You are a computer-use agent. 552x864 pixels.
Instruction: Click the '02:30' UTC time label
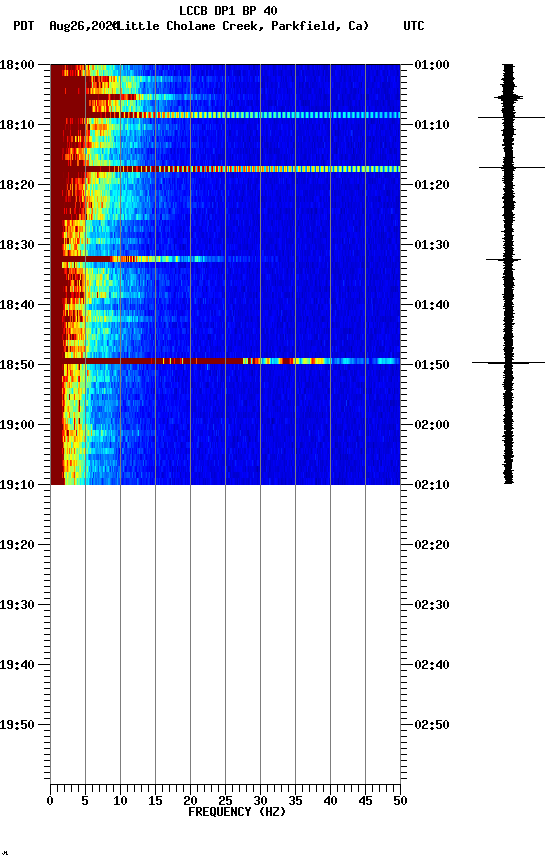click(432, 605)
